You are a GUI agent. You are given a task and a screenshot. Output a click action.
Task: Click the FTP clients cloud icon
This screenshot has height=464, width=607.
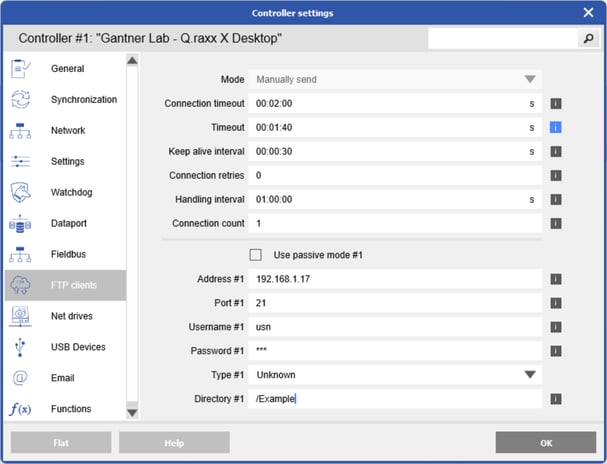[x=20, y=285]
